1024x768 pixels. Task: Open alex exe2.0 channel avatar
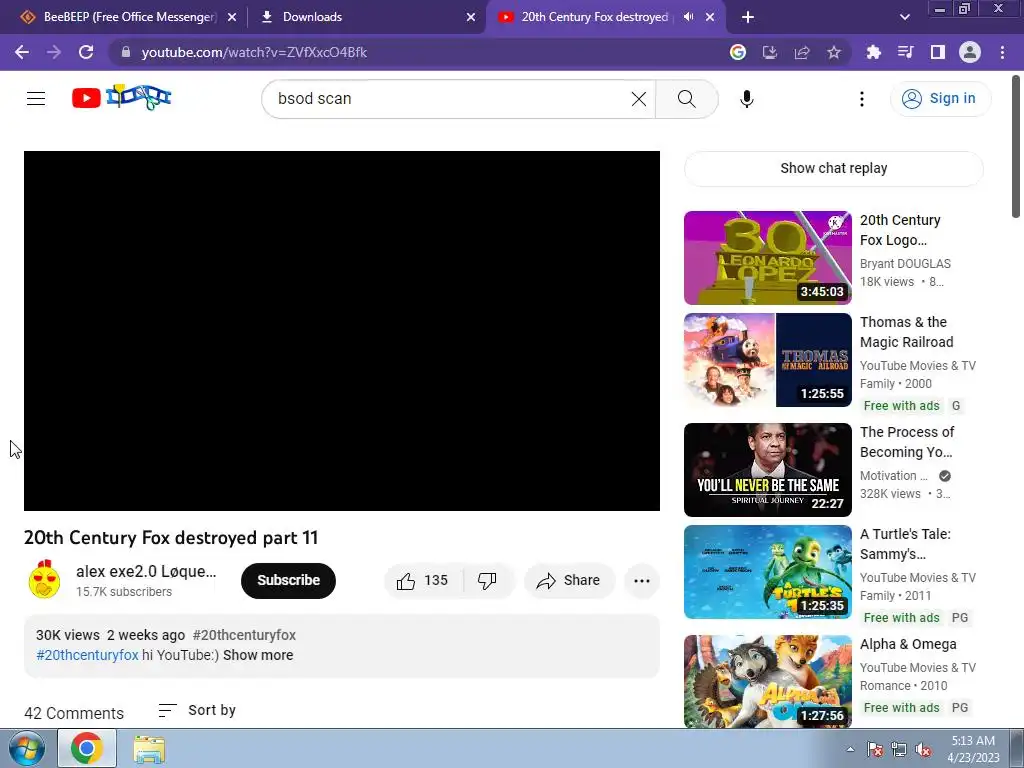point(44,580)
